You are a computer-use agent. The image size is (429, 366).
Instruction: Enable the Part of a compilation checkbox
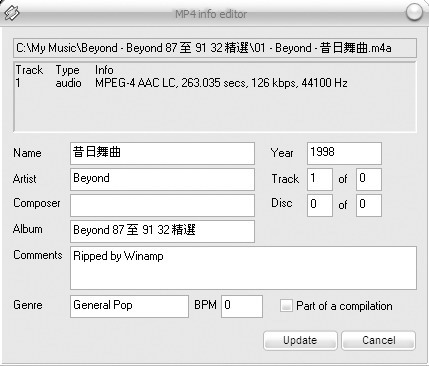pyautogui.click(x=286, y=305)
